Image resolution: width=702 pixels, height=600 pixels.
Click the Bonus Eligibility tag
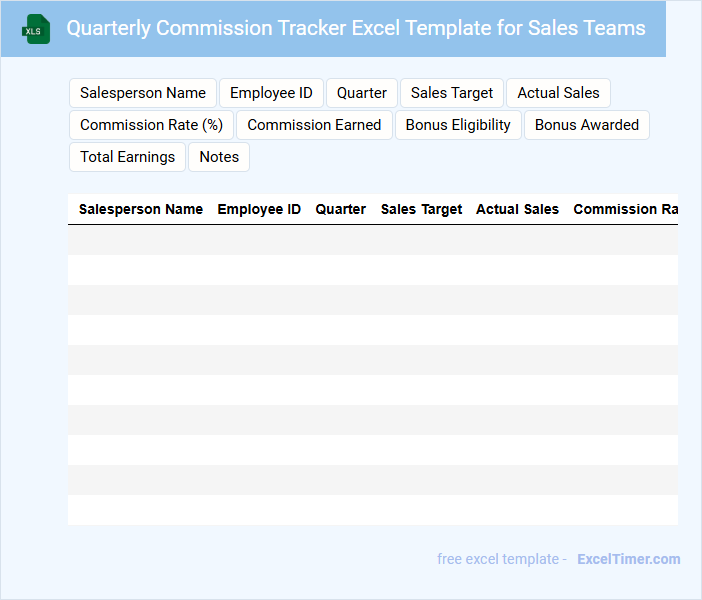458,125
